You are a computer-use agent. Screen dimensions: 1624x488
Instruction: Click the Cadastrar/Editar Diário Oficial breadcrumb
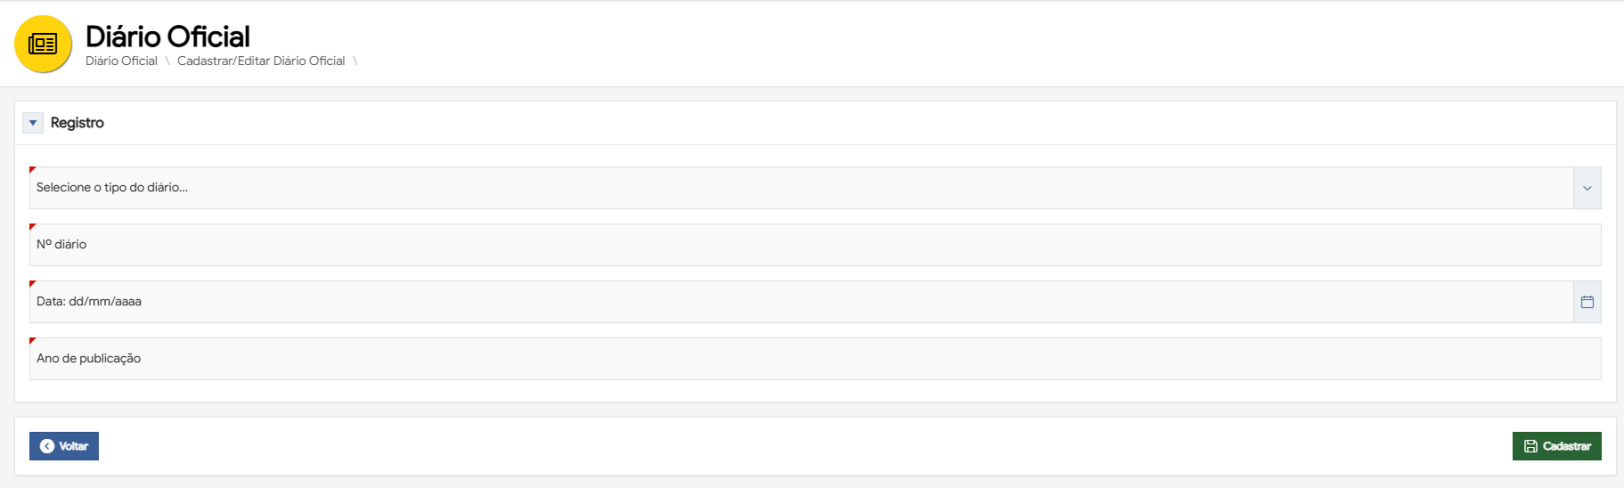pos(261,61)
